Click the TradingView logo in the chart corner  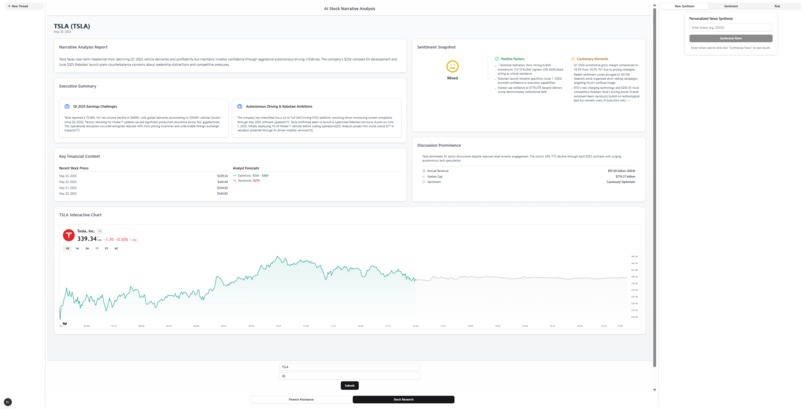pyautogui.click(x=65, y=324)
